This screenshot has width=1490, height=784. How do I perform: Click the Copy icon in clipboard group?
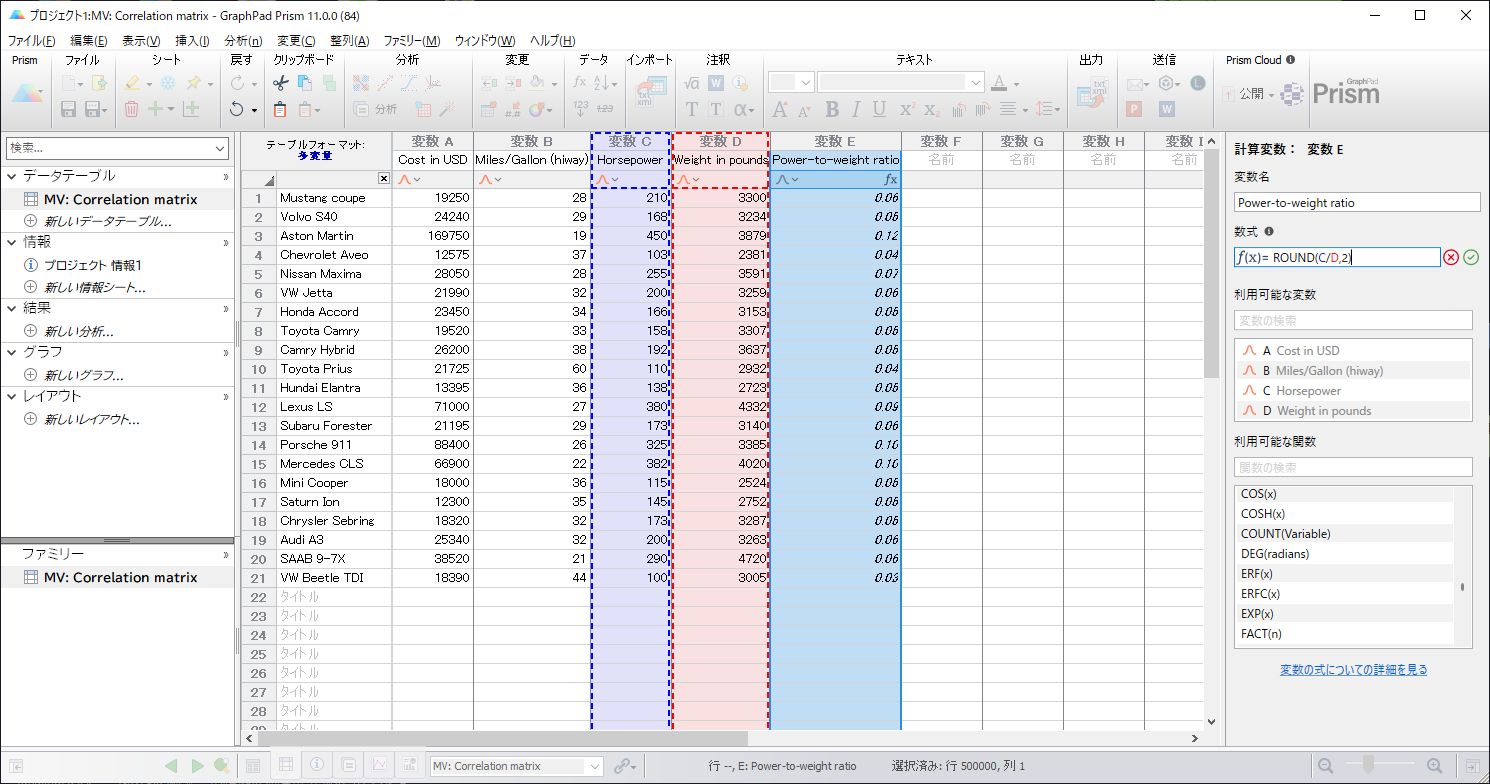click(x=304, y=84)
